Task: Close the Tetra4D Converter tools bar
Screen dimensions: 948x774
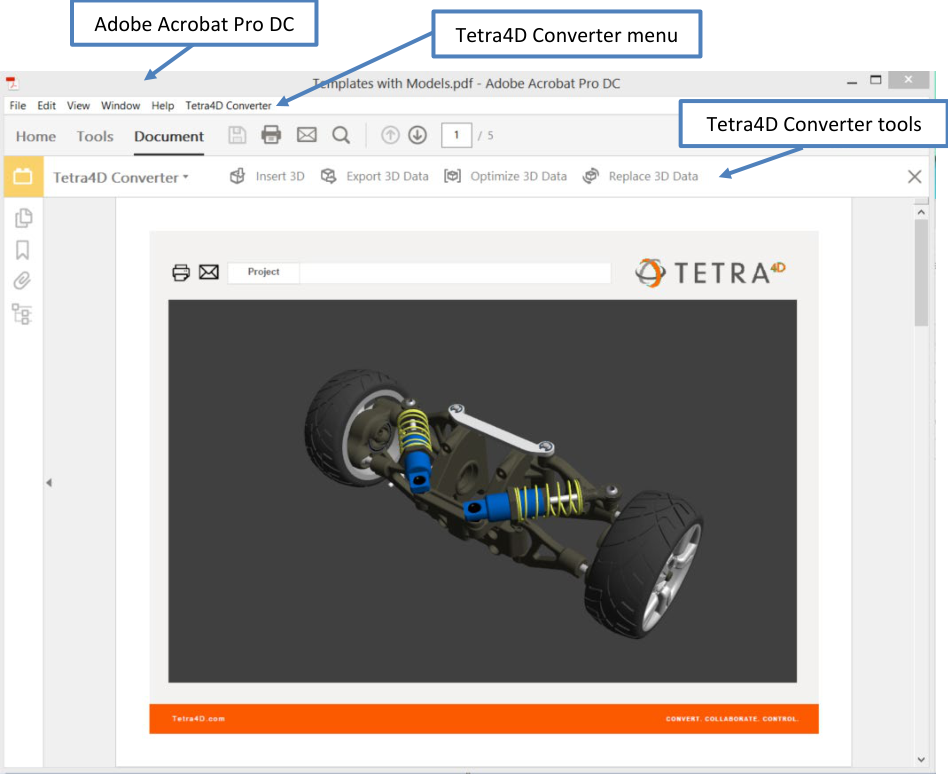Action: 915,177
